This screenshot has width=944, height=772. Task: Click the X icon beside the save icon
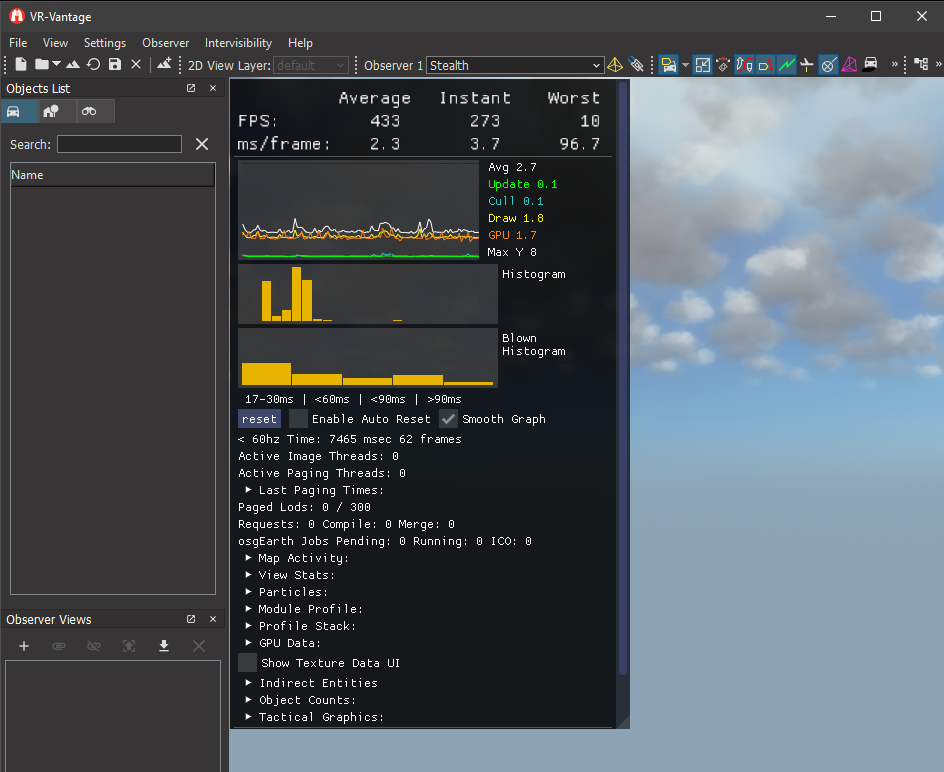pyautogui.click(x=136, y=64)
